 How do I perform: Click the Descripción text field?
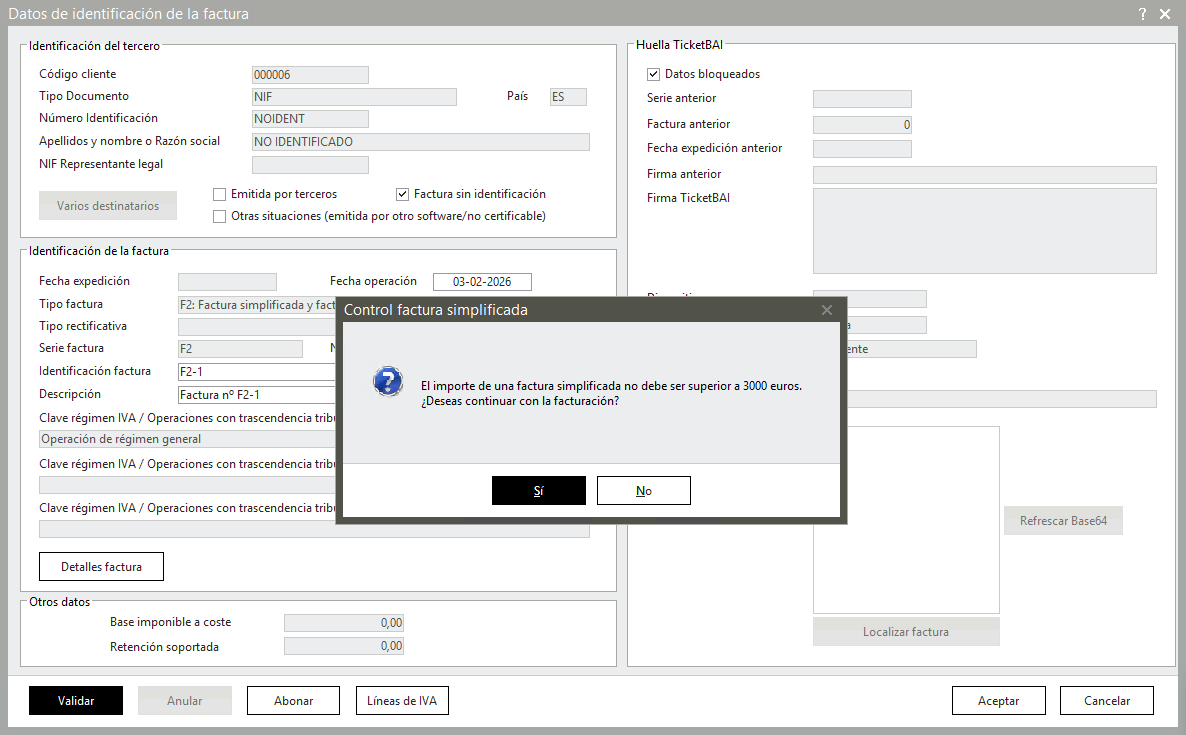[x=256, y=395]
